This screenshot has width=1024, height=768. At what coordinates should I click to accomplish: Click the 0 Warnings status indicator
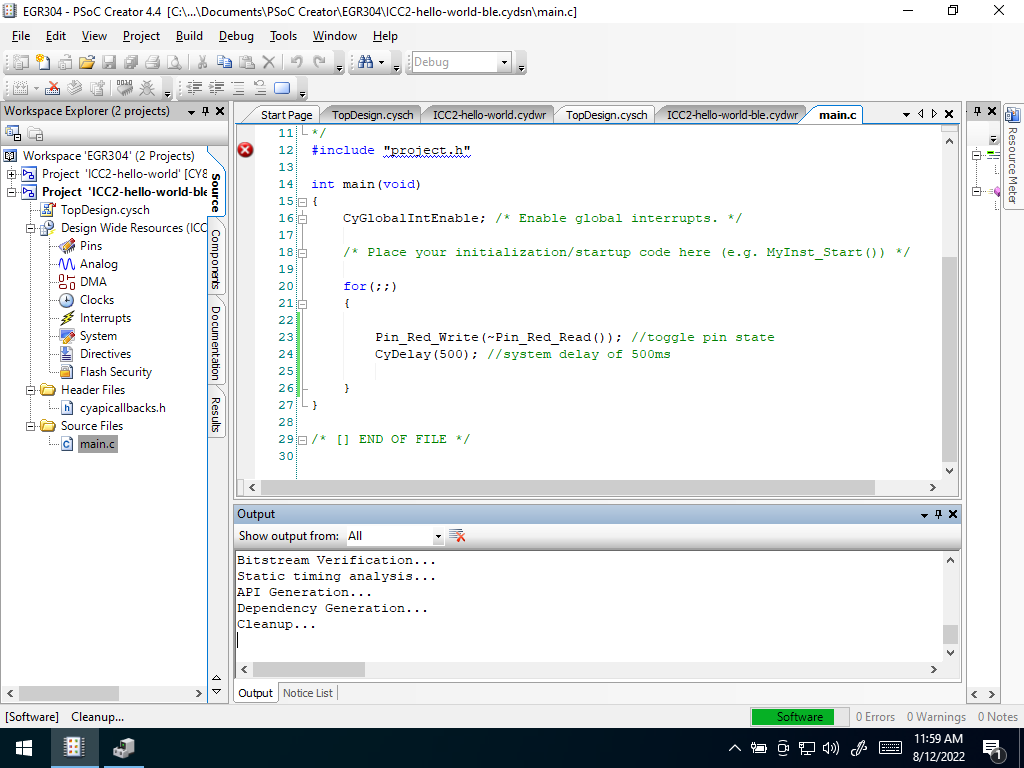(936, 717)
